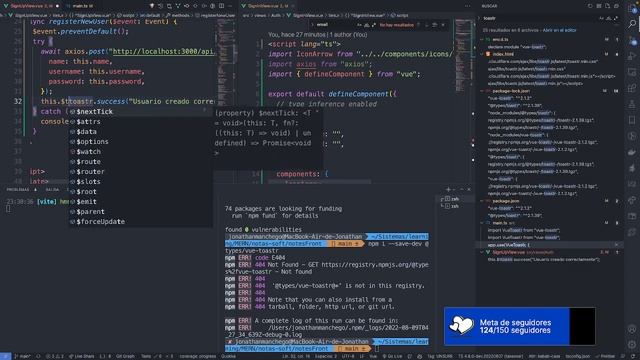Toggle regex in editor find widget
This screenshot has width=640, height=360.
373,25
